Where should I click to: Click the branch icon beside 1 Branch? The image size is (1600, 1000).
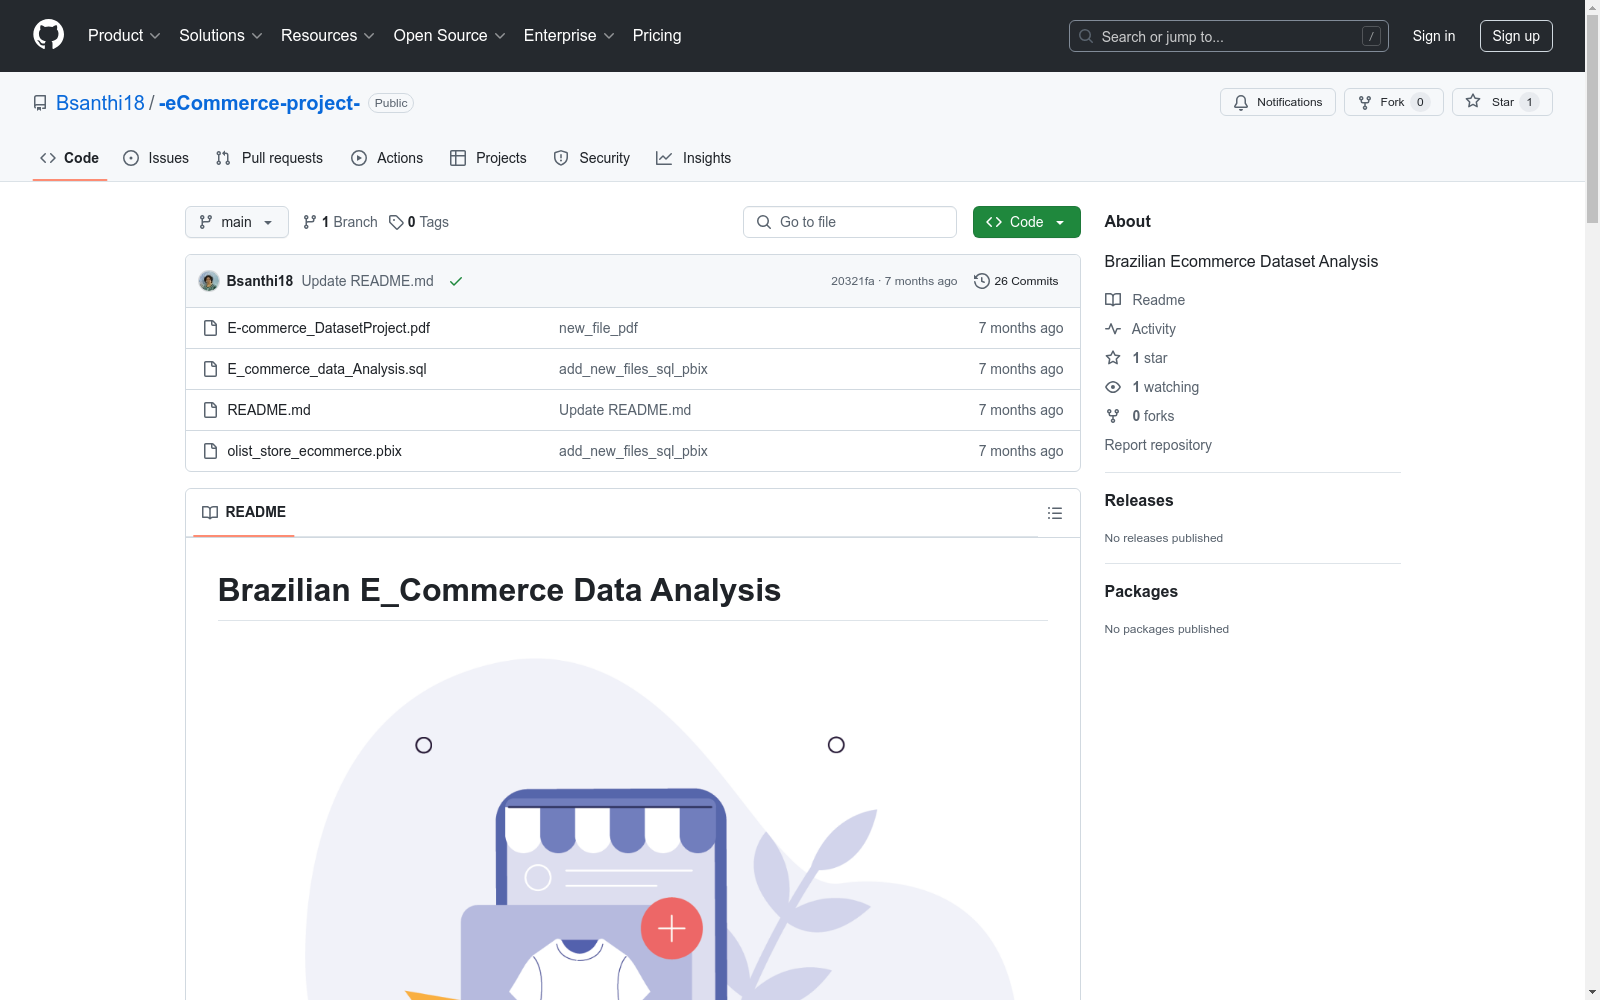point(310,222)
